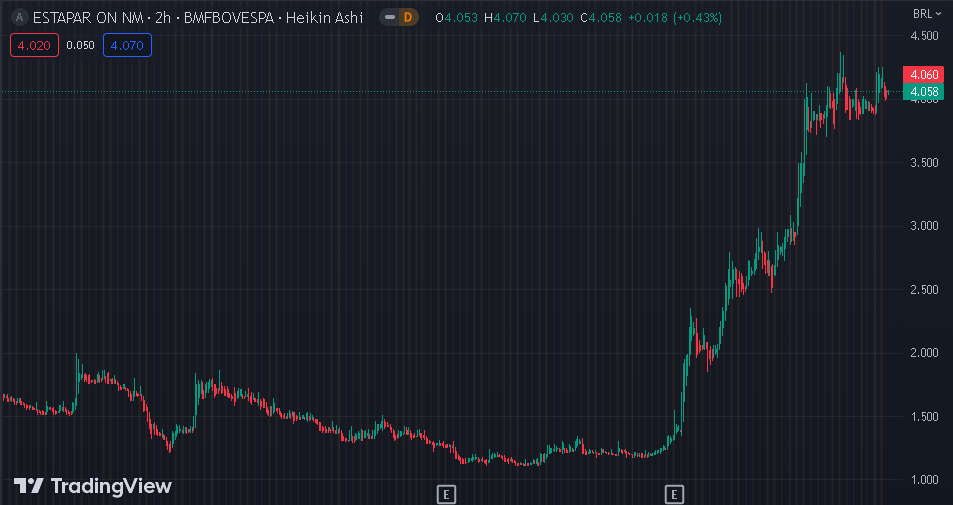Screen dimensions: 953x505
Task: Open the TradingView logo link
Action: (x=93, y=486)
